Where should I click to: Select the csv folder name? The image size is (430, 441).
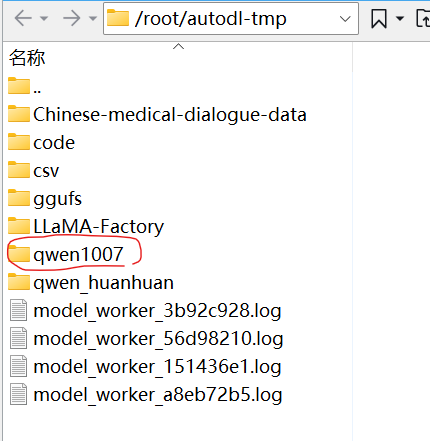click(46, 171)
